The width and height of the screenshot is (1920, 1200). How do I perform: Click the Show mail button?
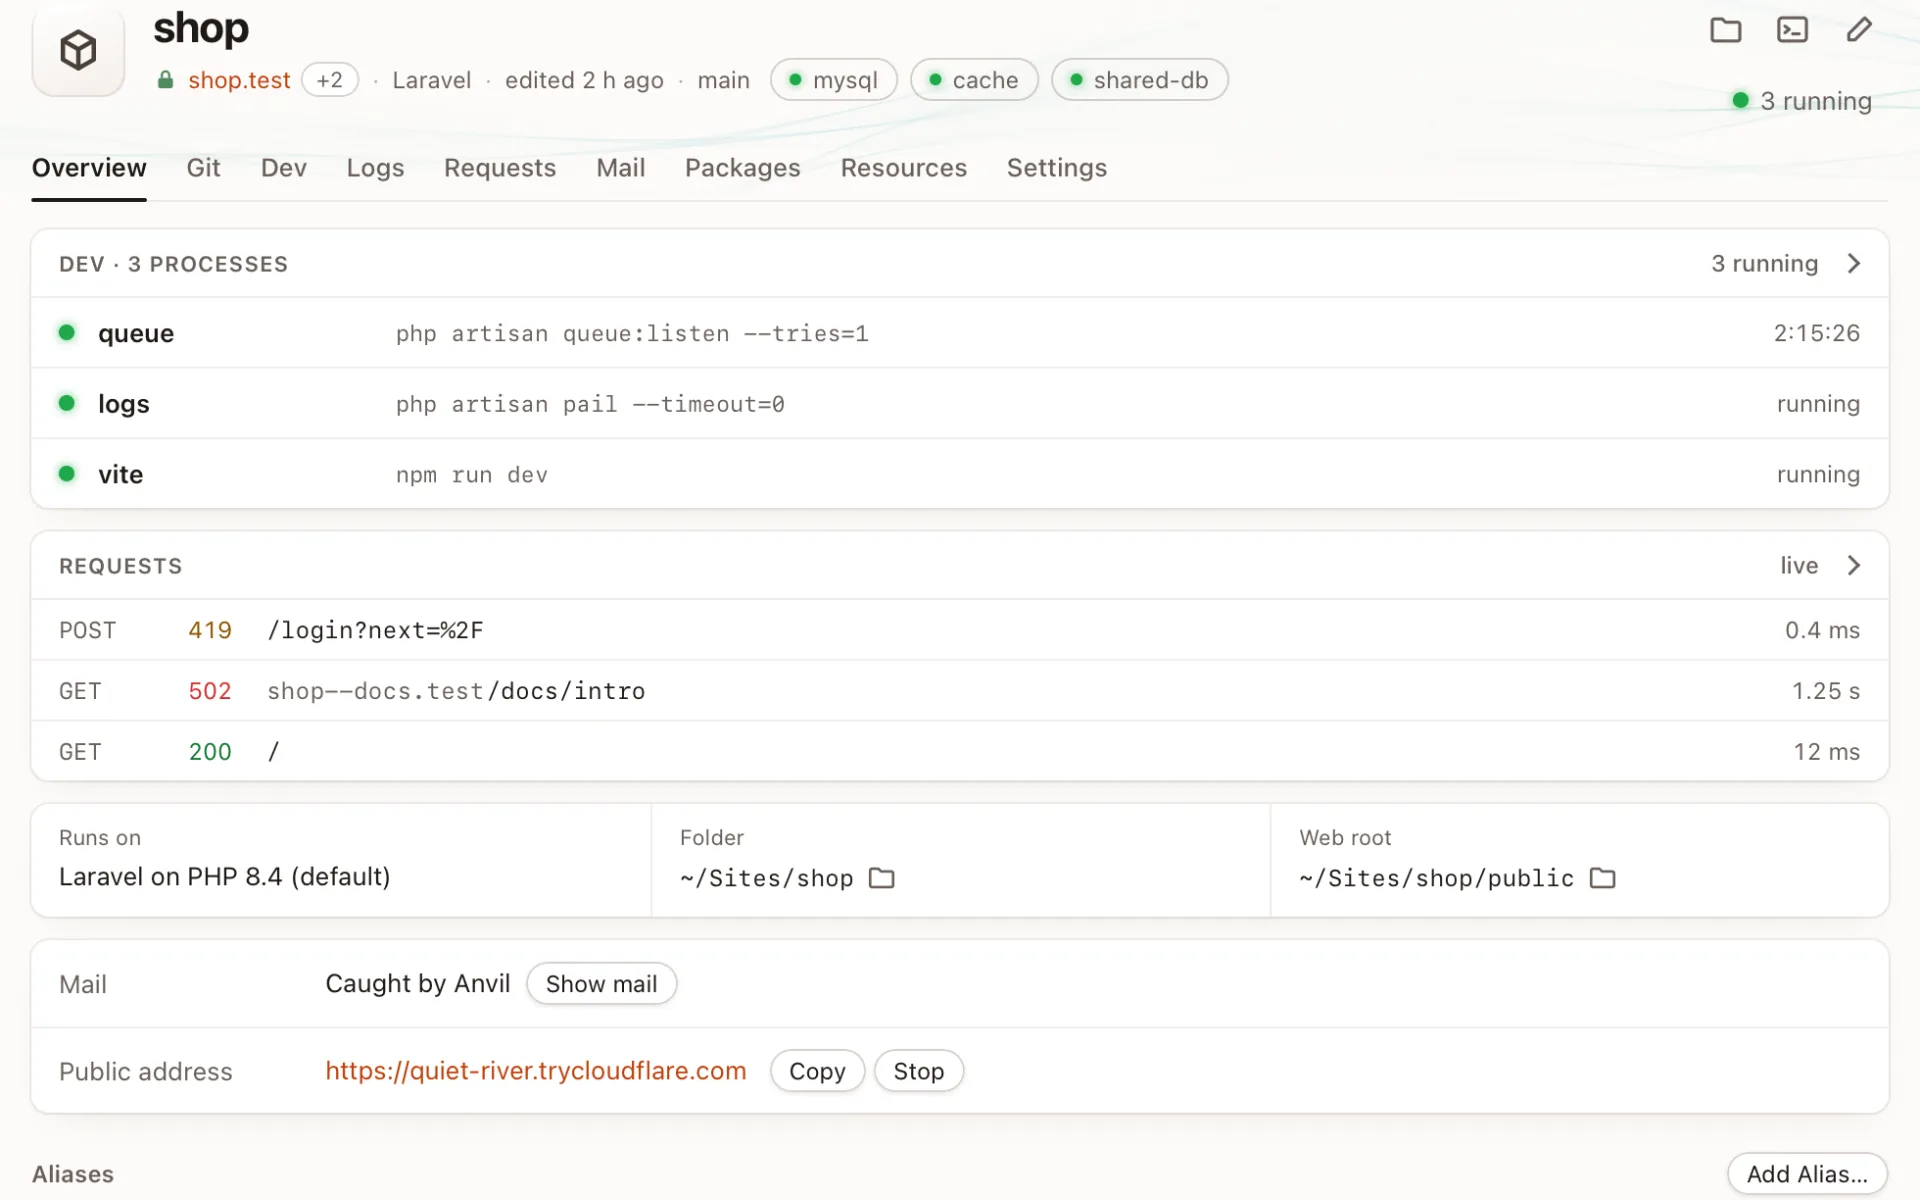click(602, 984)
